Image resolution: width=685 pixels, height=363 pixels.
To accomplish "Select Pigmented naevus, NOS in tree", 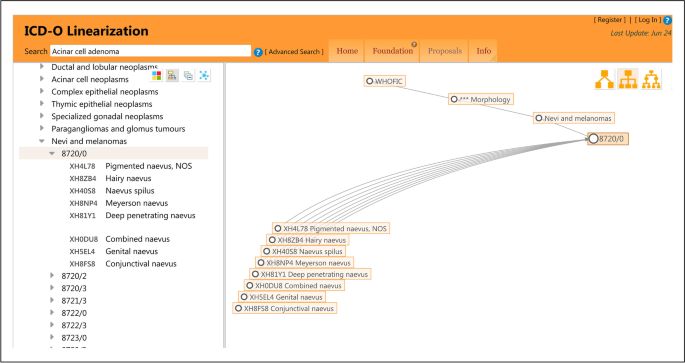I will point(149,166).
